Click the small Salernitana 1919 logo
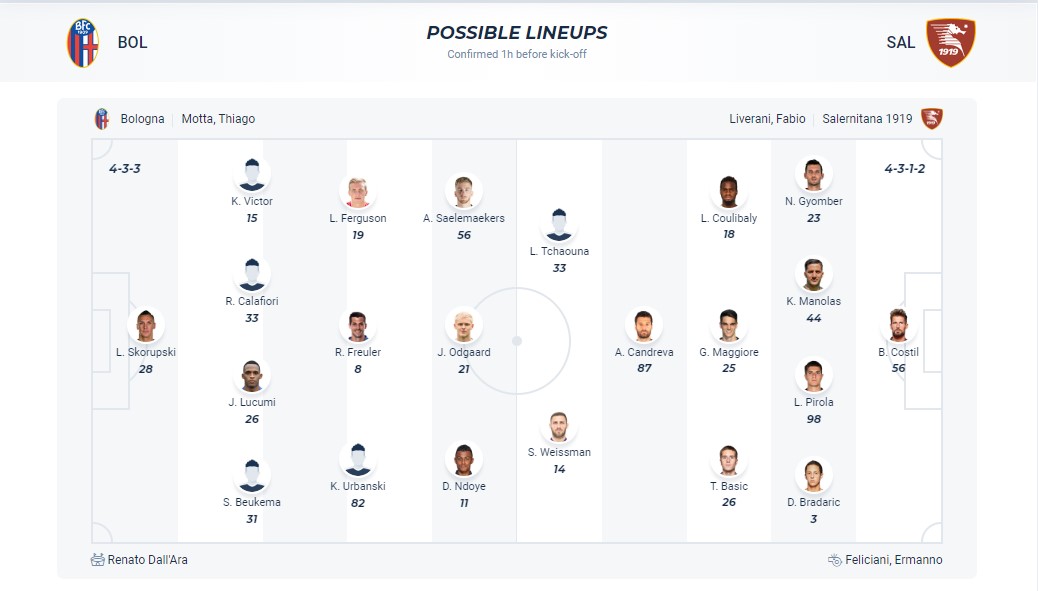The width and height of the screenshot is (1038, 591). tap(932, 119)
